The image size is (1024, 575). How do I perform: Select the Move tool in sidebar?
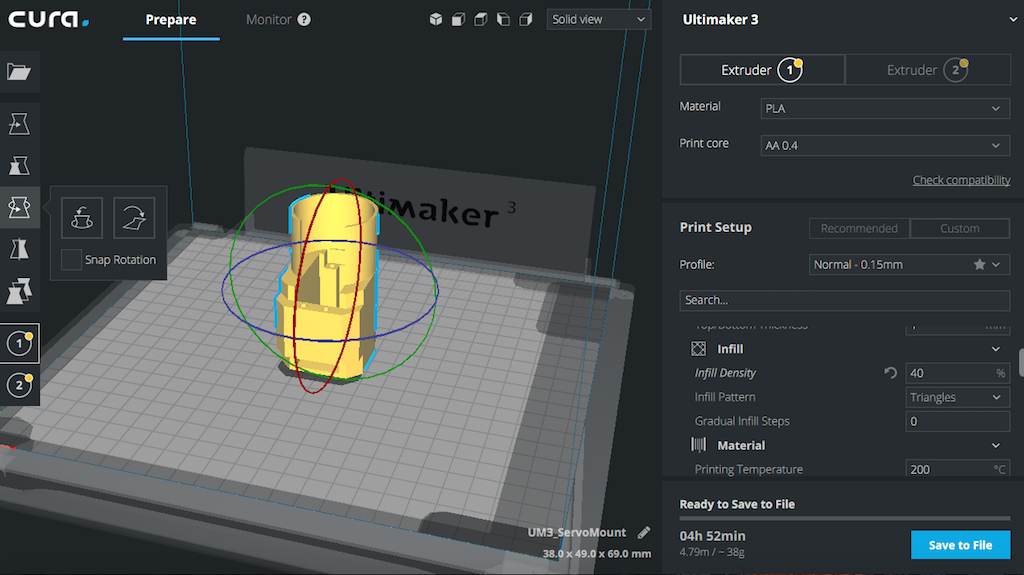click(x=19, y=123)
